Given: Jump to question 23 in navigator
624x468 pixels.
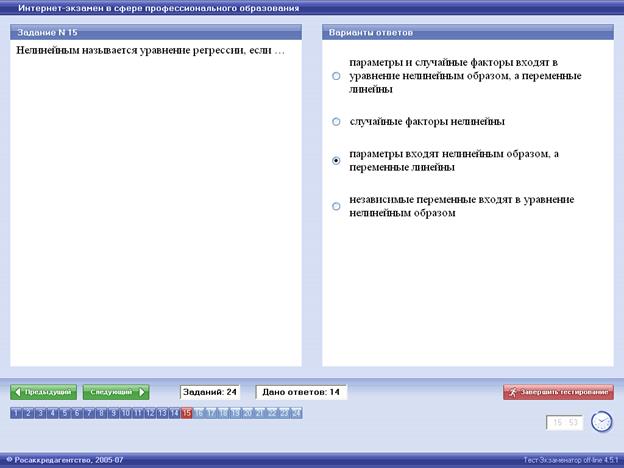Looking at the screenshot, I should click(x=284, y=413).
